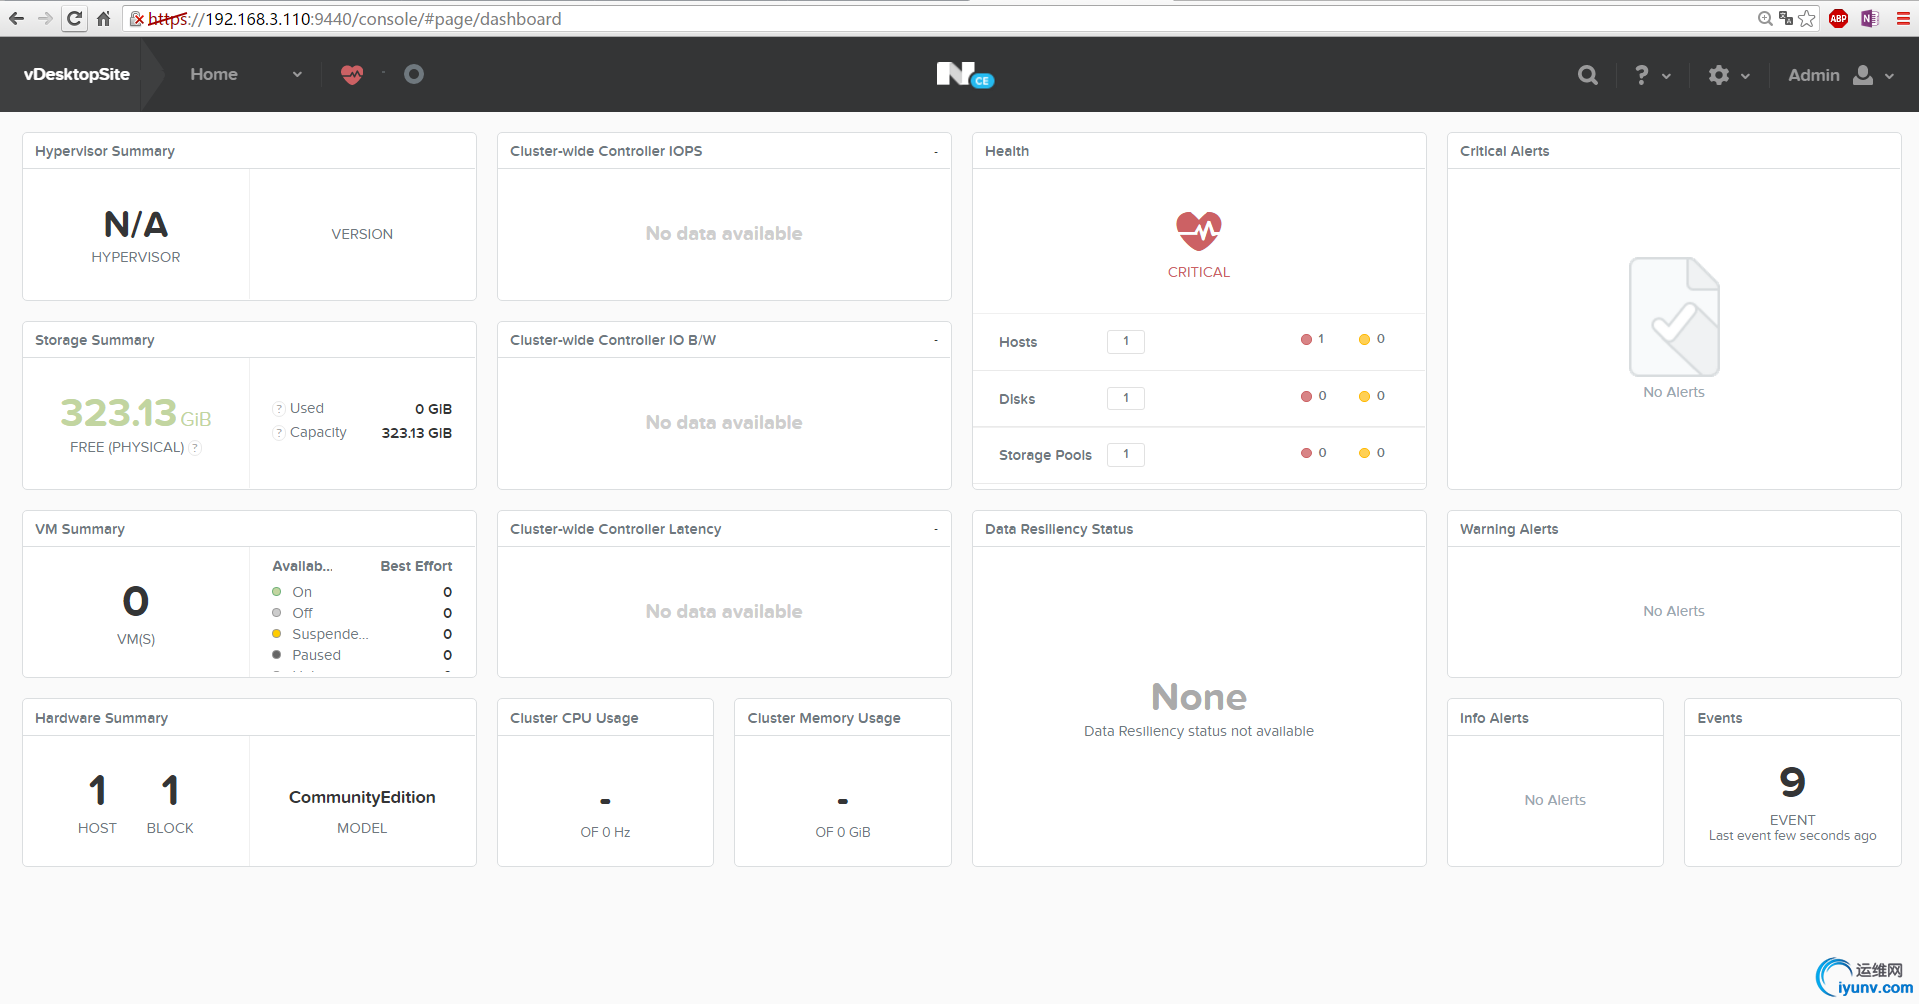Click the red critical dot for Disks
1919x1004 pixels.
click(x=1306, y=396)
